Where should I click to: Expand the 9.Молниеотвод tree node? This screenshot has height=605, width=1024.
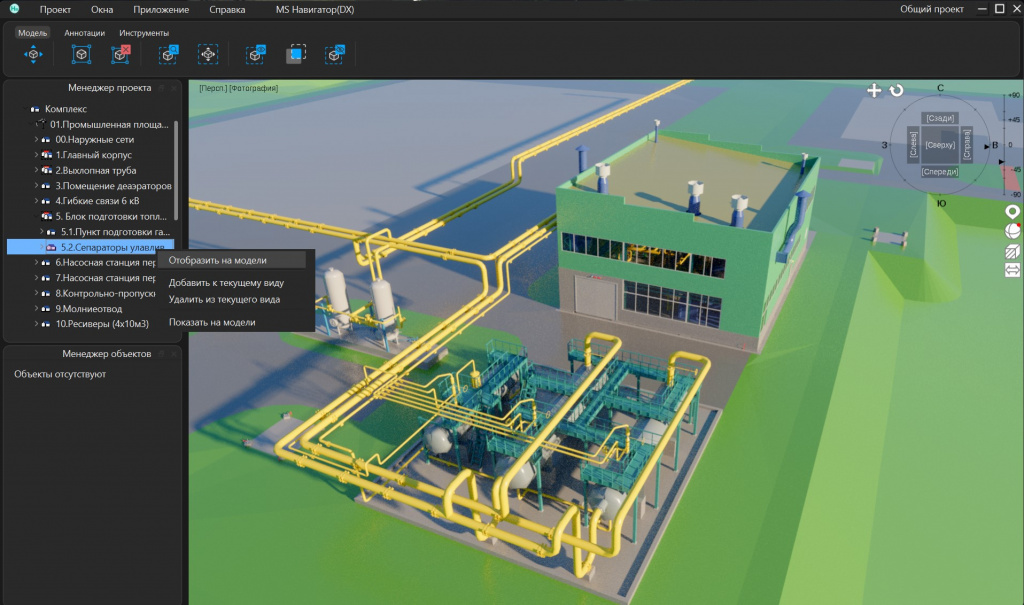[x=37, y=308]
